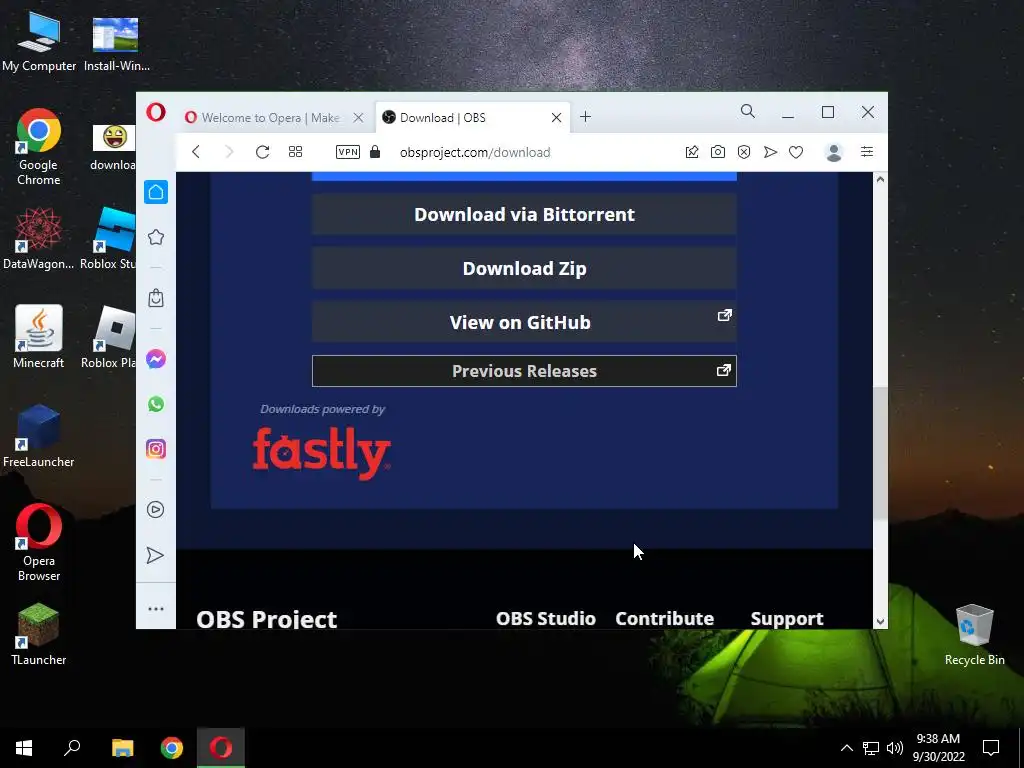Click Download via Bittorrent button

tap(524, 214)
